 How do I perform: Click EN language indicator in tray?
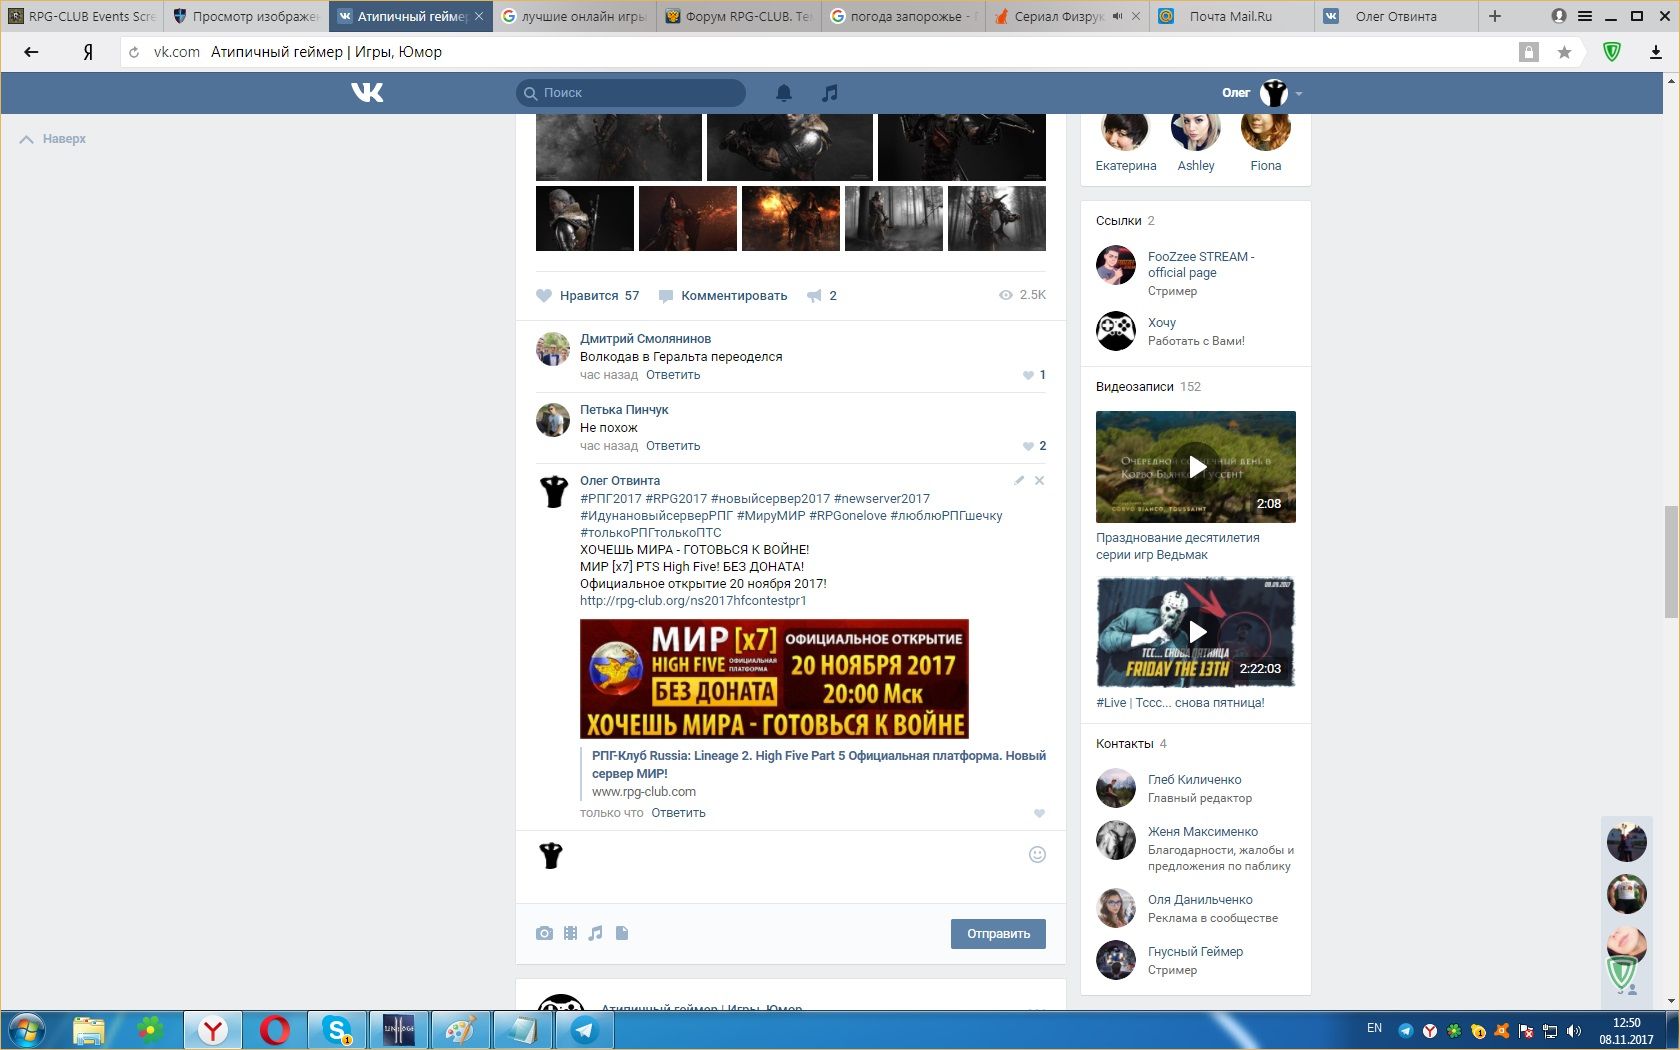[1374, 1028]
